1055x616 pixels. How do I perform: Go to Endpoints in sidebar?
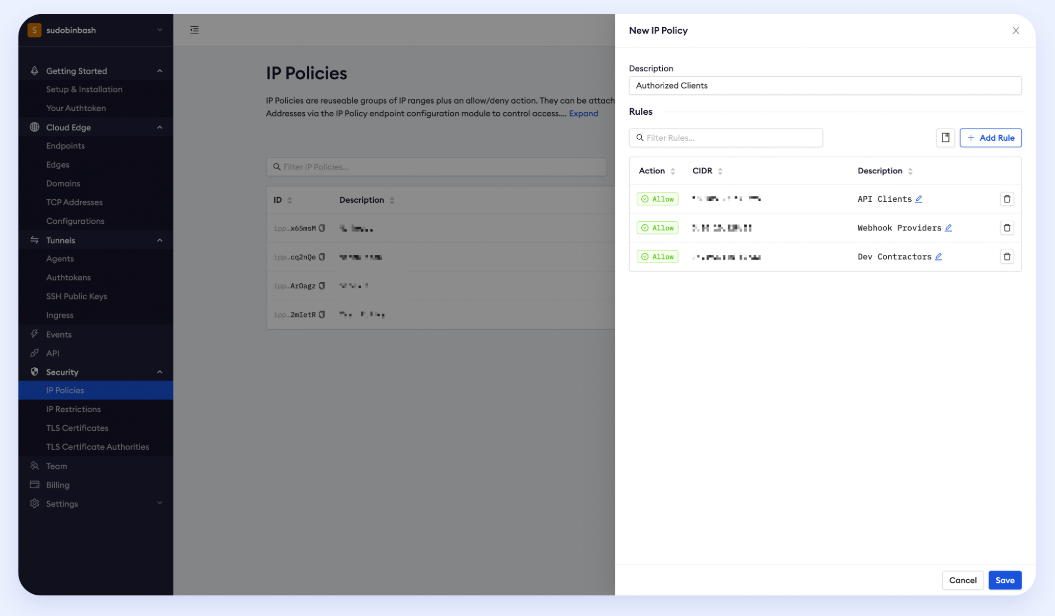click(x=65, y=146)
